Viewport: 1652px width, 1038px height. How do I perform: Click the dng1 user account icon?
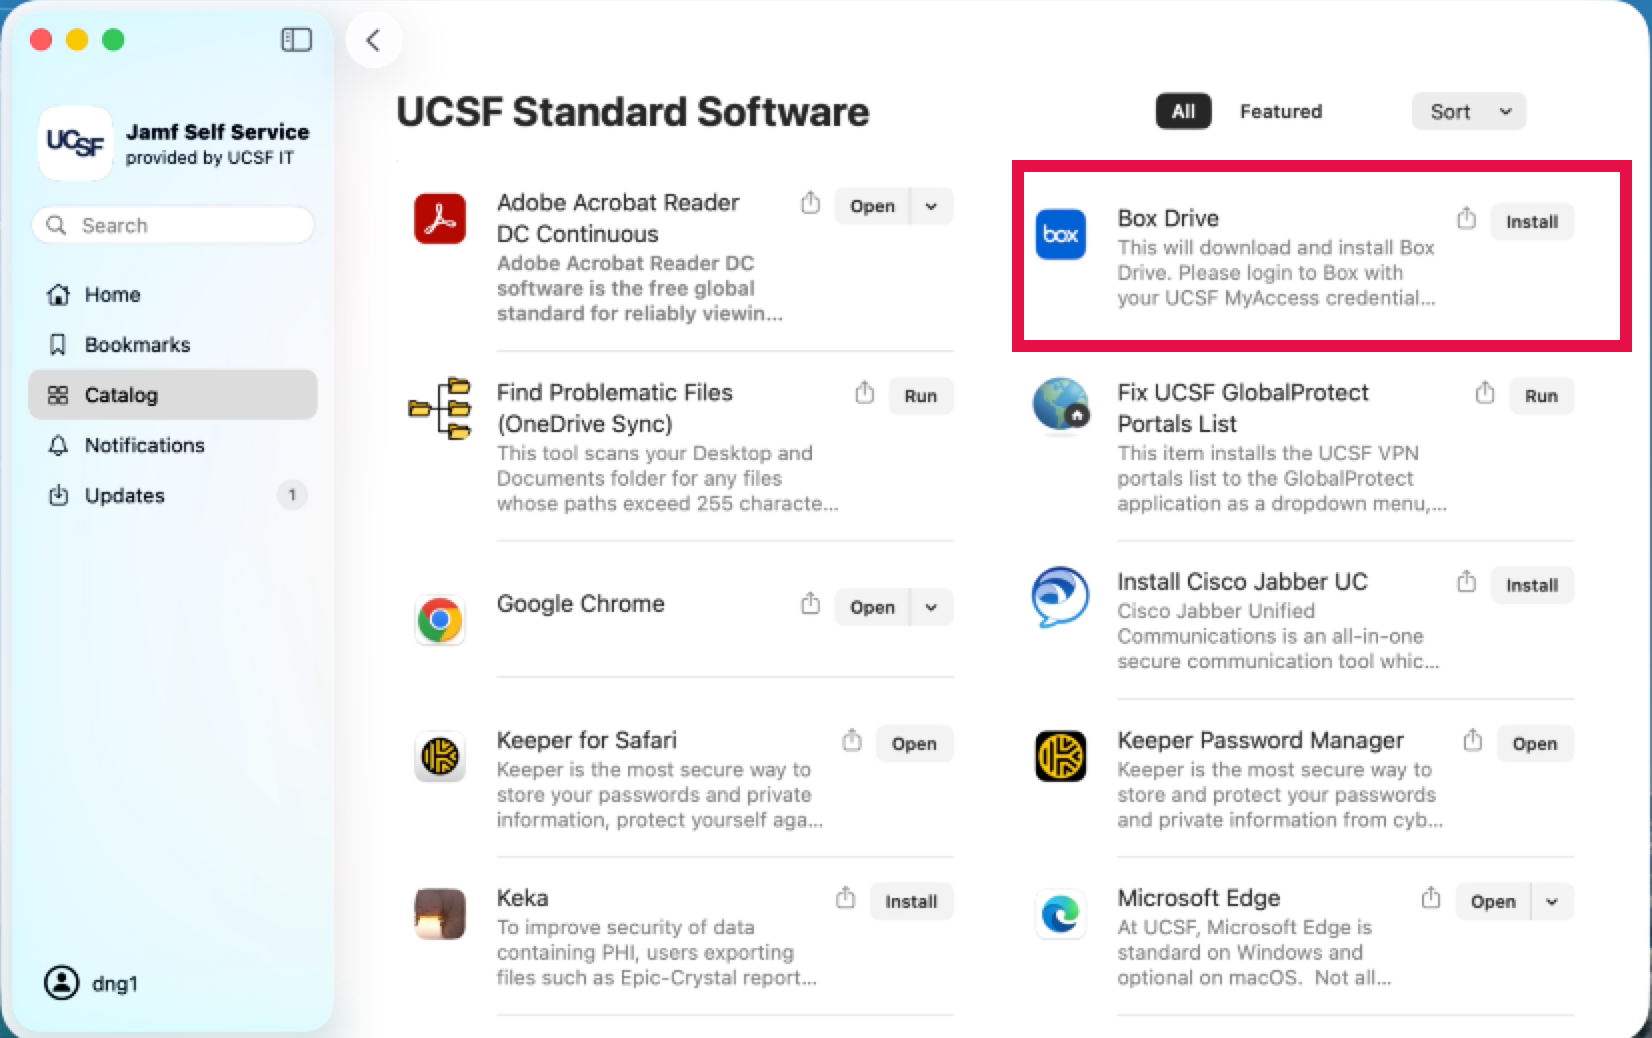pyautogui.click(x=61, y=983)
